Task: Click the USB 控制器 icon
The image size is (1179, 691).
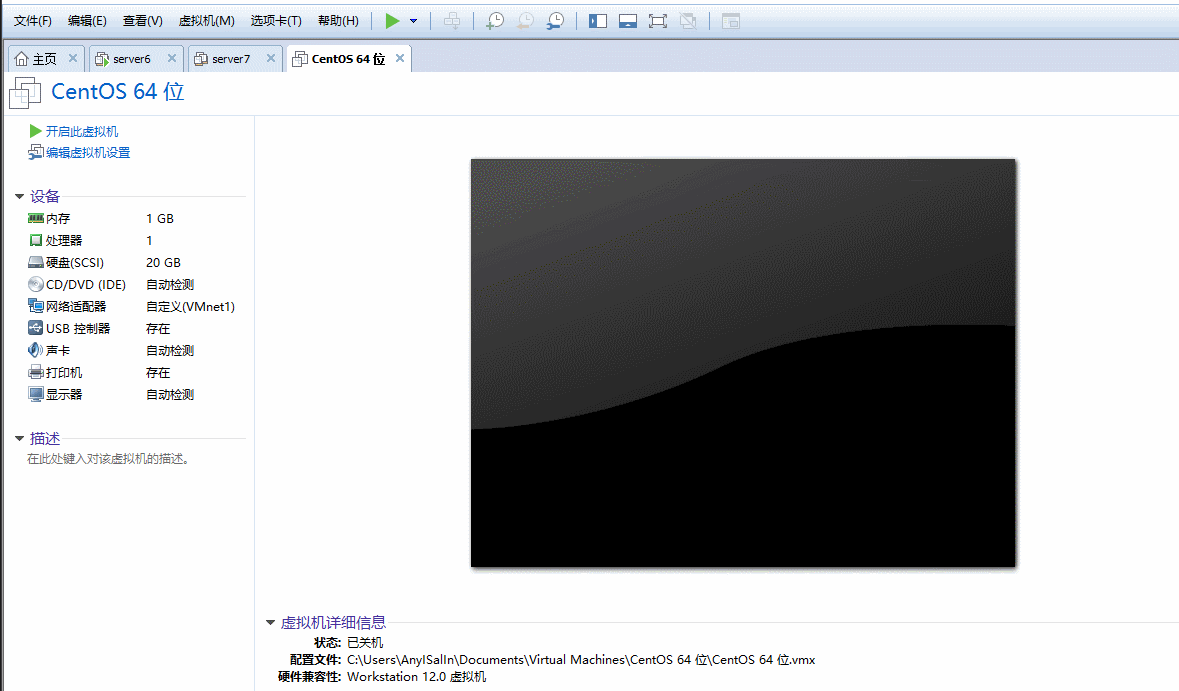Action: 35,328
